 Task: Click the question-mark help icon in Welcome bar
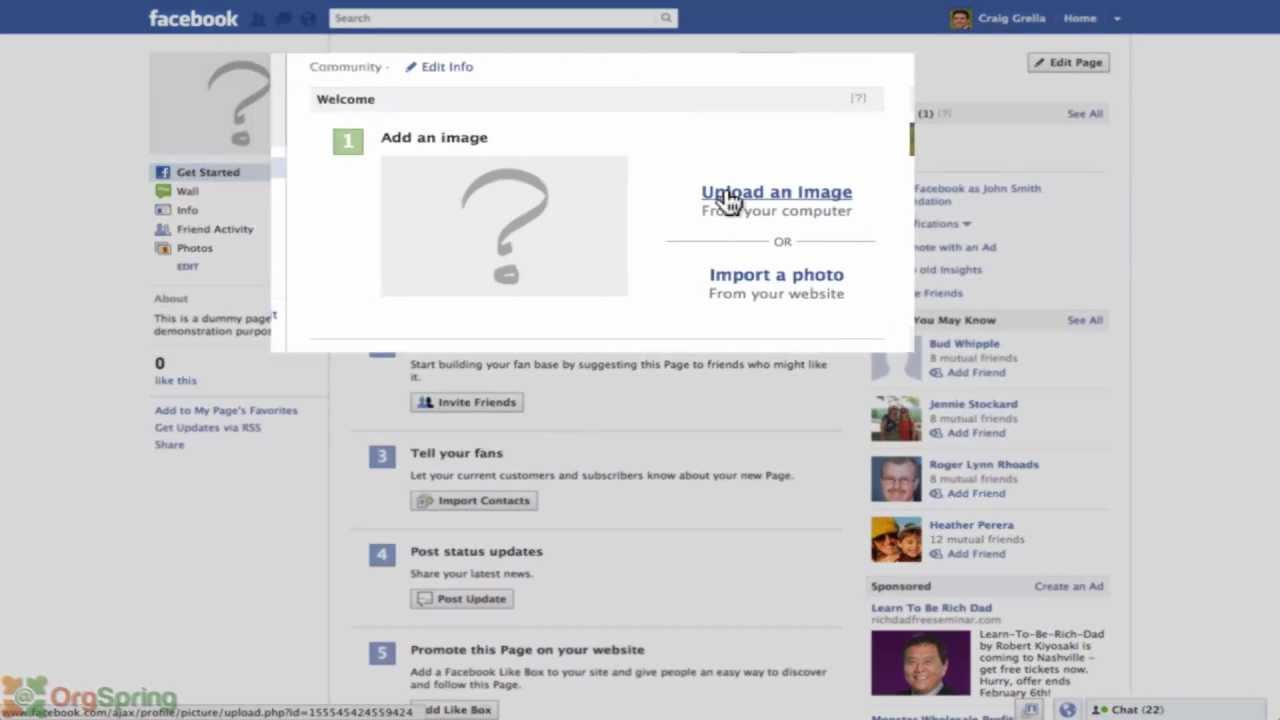pyautogui.click(x=858, y=98)
